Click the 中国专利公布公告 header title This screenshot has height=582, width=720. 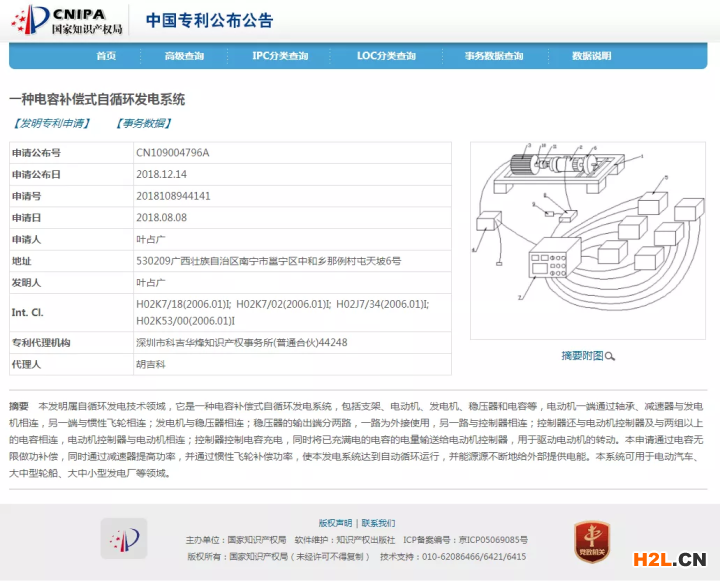tap(209, 21)
